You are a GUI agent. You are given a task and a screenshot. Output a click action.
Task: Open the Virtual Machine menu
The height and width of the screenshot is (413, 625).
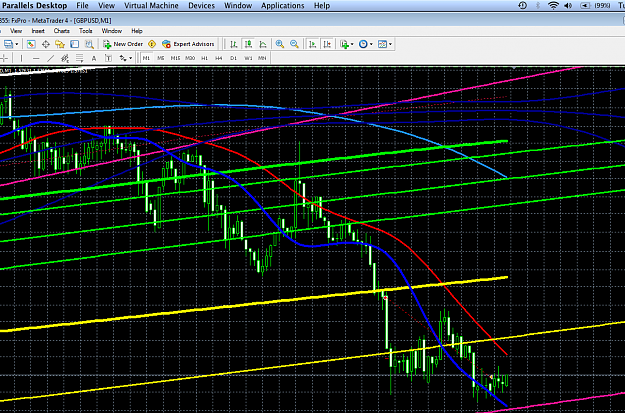tap(151, 6)
